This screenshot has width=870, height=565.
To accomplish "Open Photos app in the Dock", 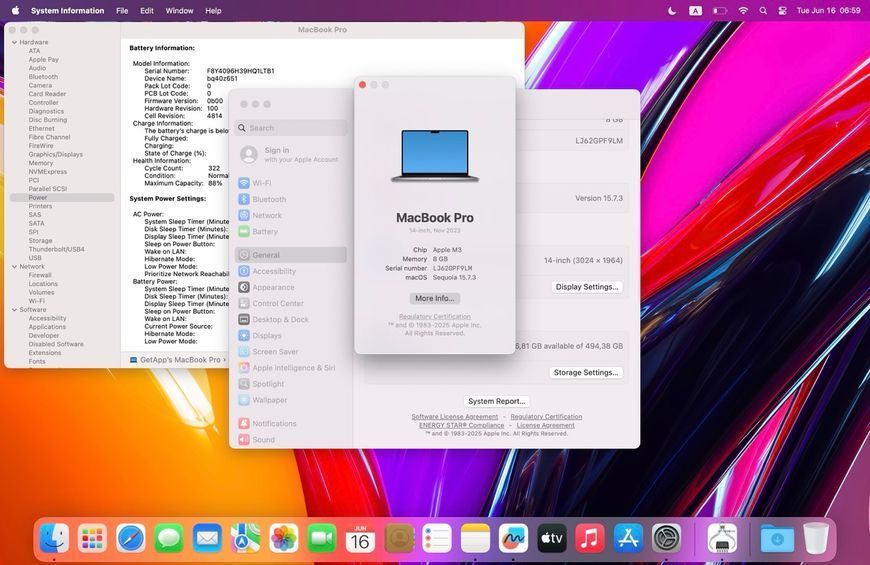I will coord(284,538).
